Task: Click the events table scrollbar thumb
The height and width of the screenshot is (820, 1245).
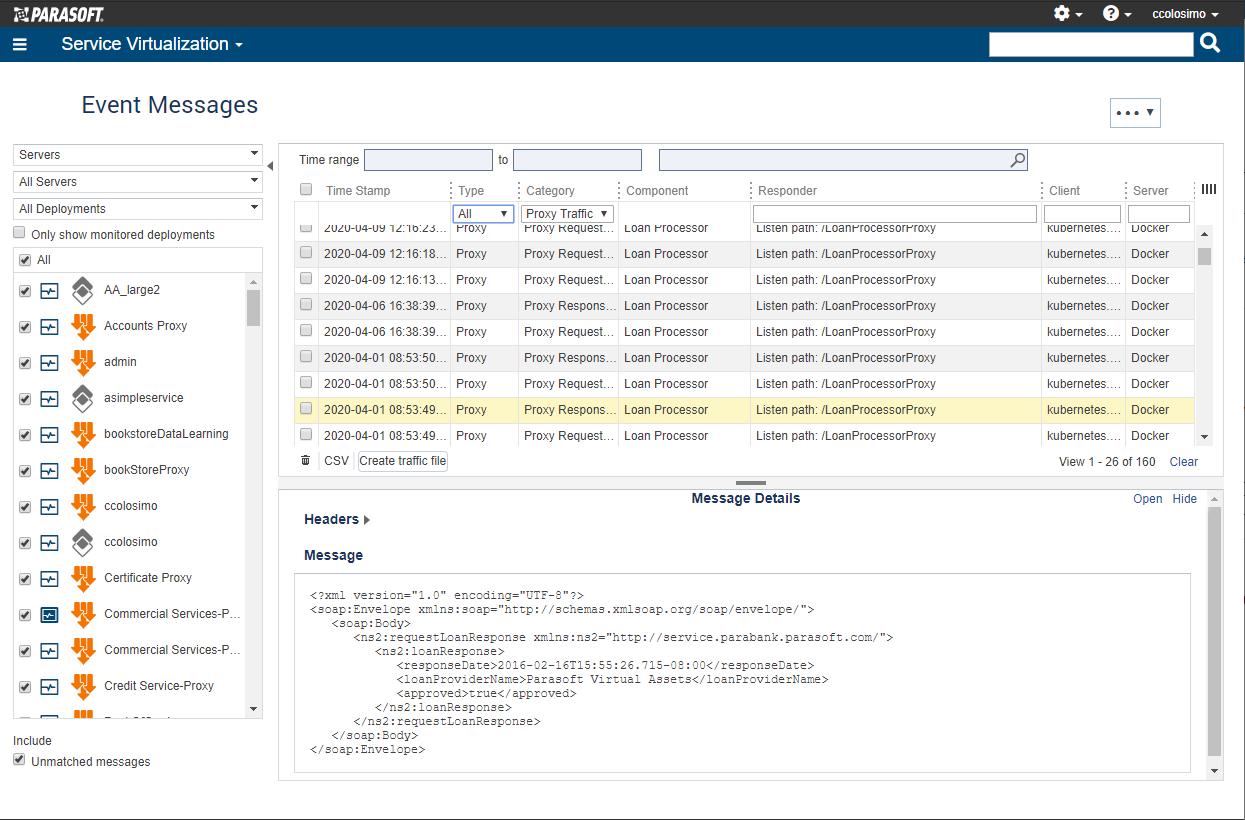Action: 1204,256
